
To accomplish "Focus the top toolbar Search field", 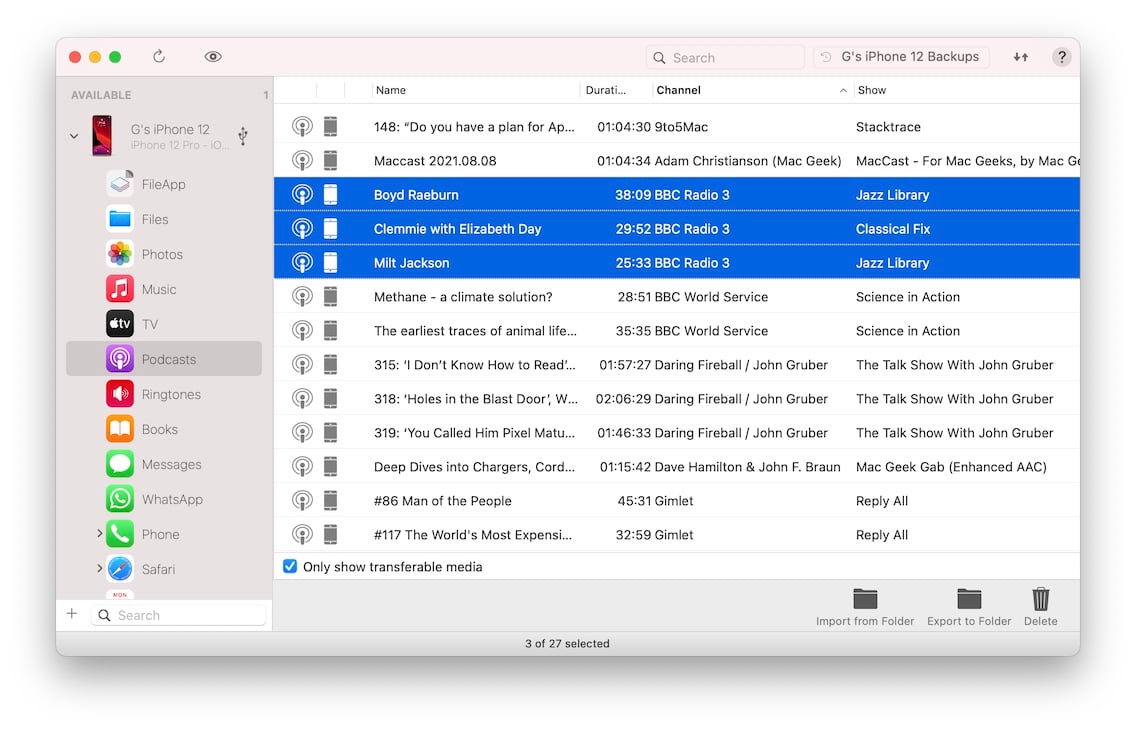I will [x=724, y=57].
